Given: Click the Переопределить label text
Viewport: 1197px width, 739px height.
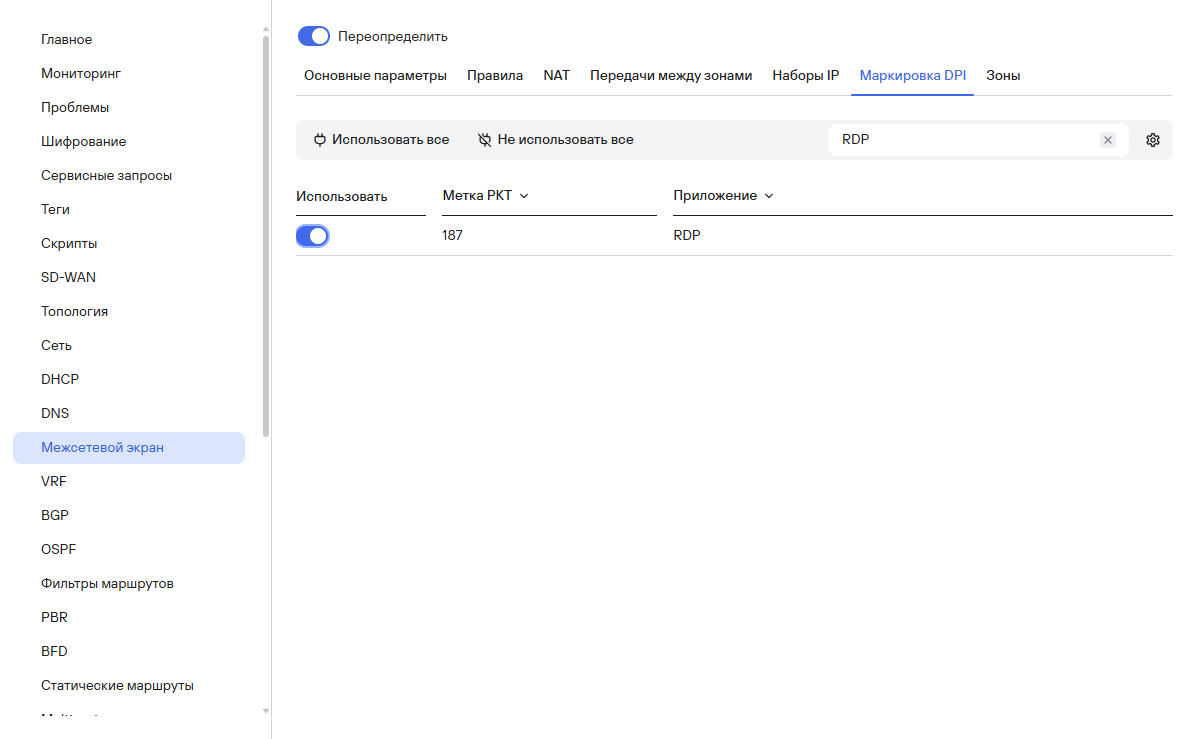Looking at the screenshot, I should click(392, 37).
